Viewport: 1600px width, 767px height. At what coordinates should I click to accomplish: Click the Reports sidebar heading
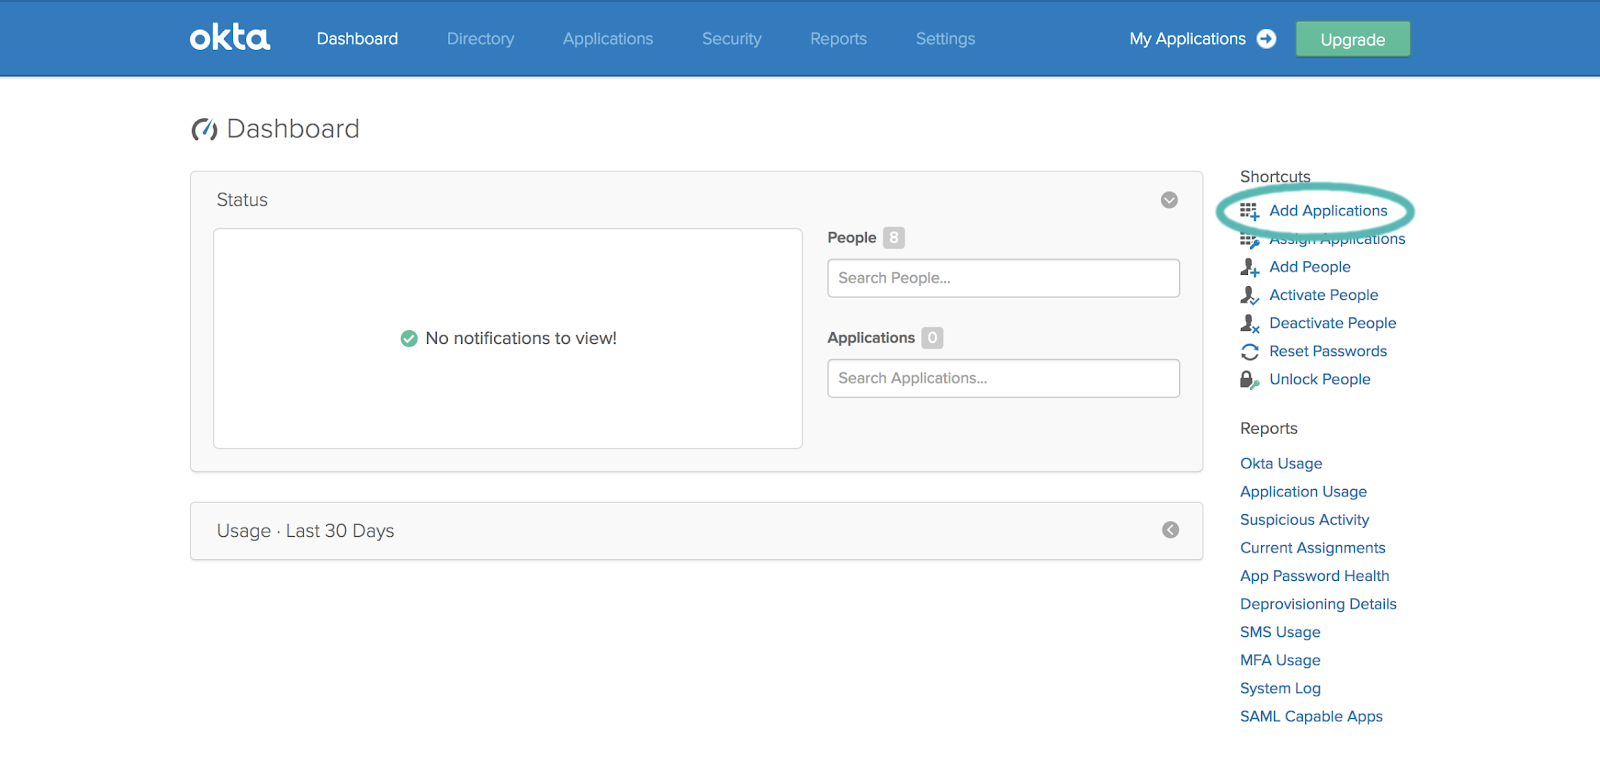1268,428
